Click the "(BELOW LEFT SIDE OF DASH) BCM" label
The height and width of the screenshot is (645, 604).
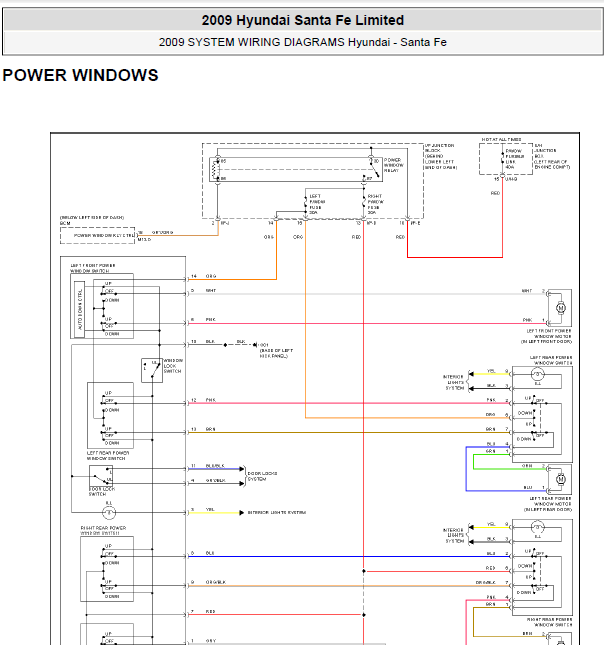[92, 220]
